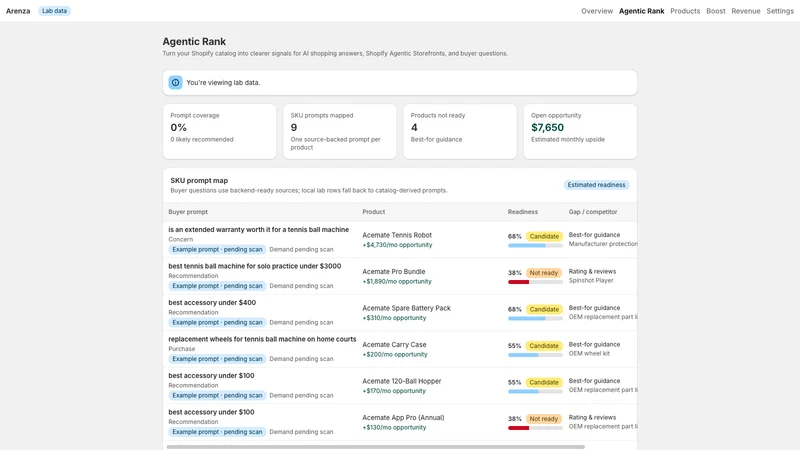Click Not ready badge for App Pro (Annual)
The width and height of the screenshot is (800, 450).
pyautogui.click(x=544, y=419)
